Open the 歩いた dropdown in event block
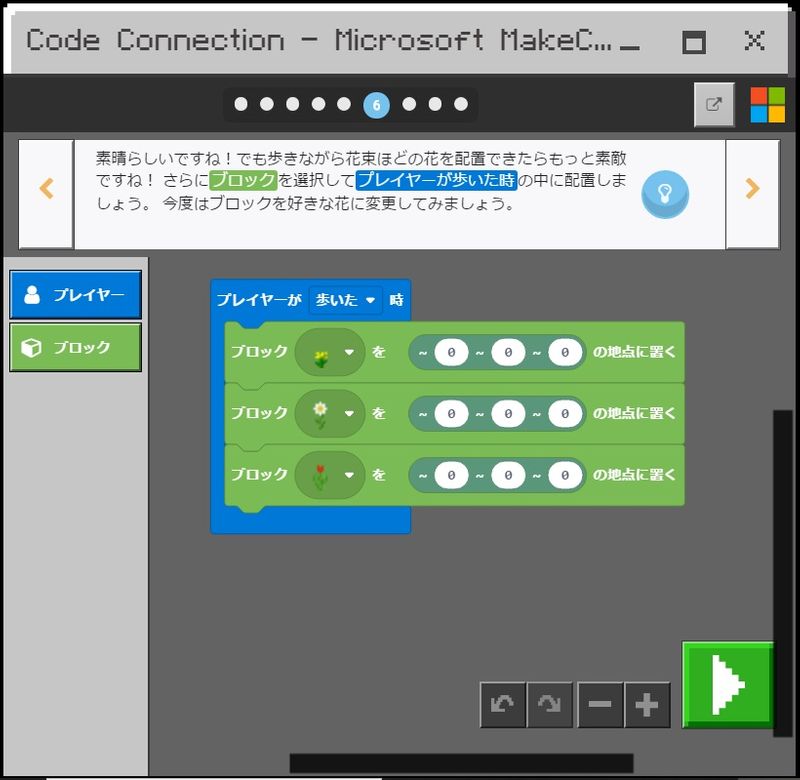 tap(345, 300)
